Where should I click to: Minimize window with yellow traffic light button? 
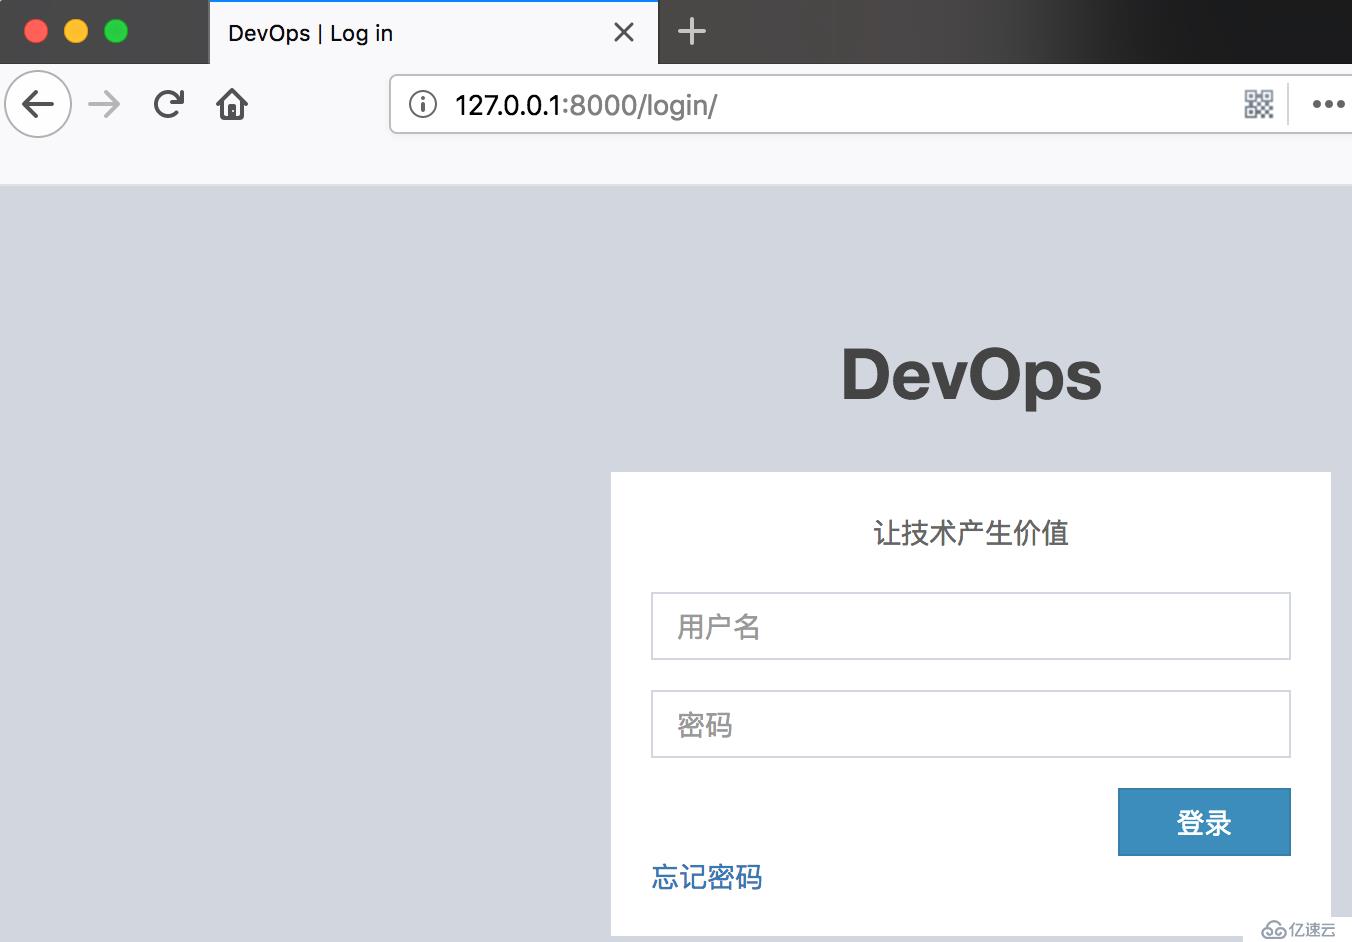pyautogui.click(x=76, y=31)
